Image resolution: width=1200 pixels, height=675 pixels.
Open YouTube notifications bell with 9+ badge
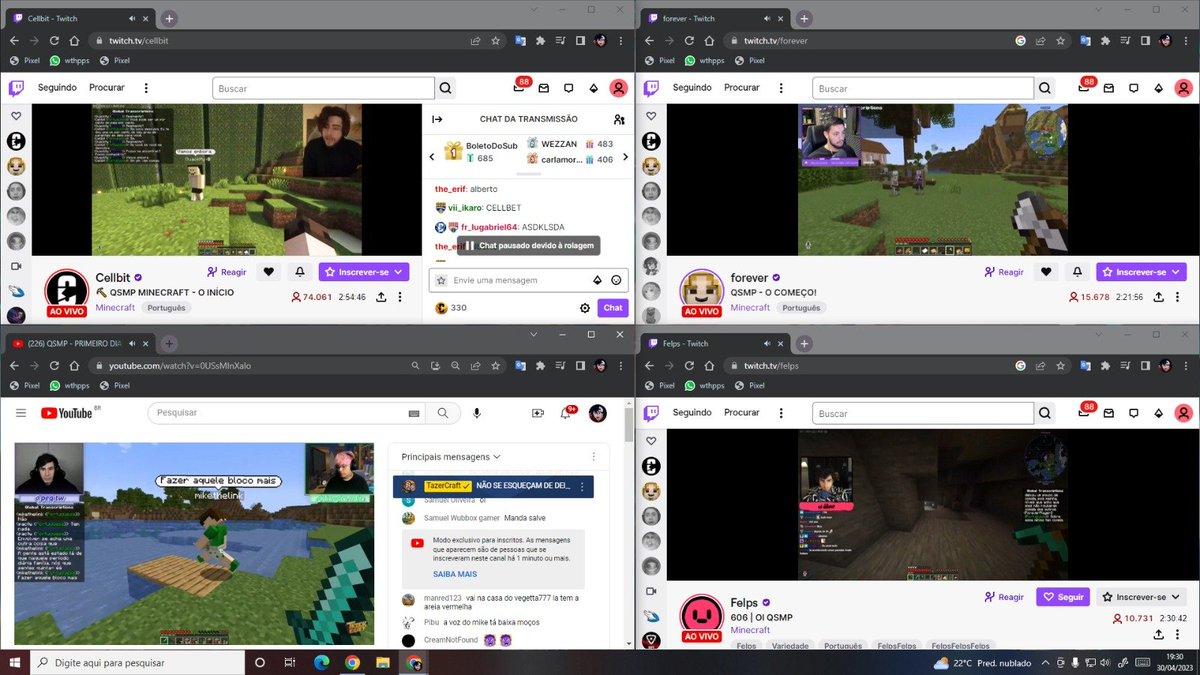566,413
